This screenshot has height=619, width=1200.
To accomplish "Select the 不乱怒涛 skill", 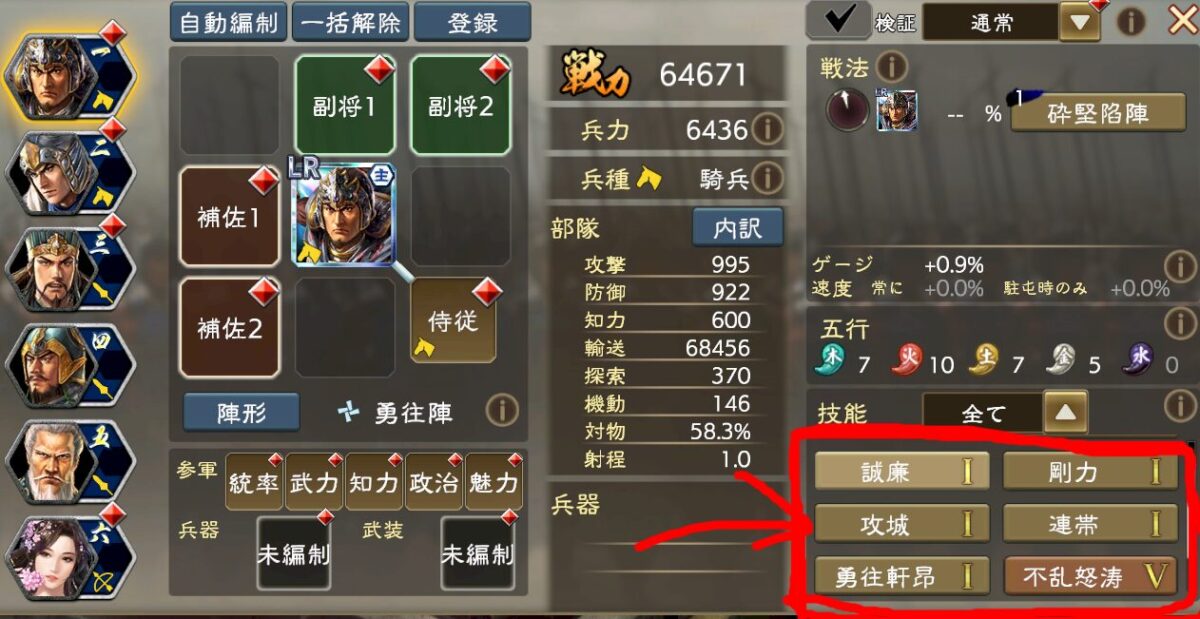I will [x=1091, y=576].
